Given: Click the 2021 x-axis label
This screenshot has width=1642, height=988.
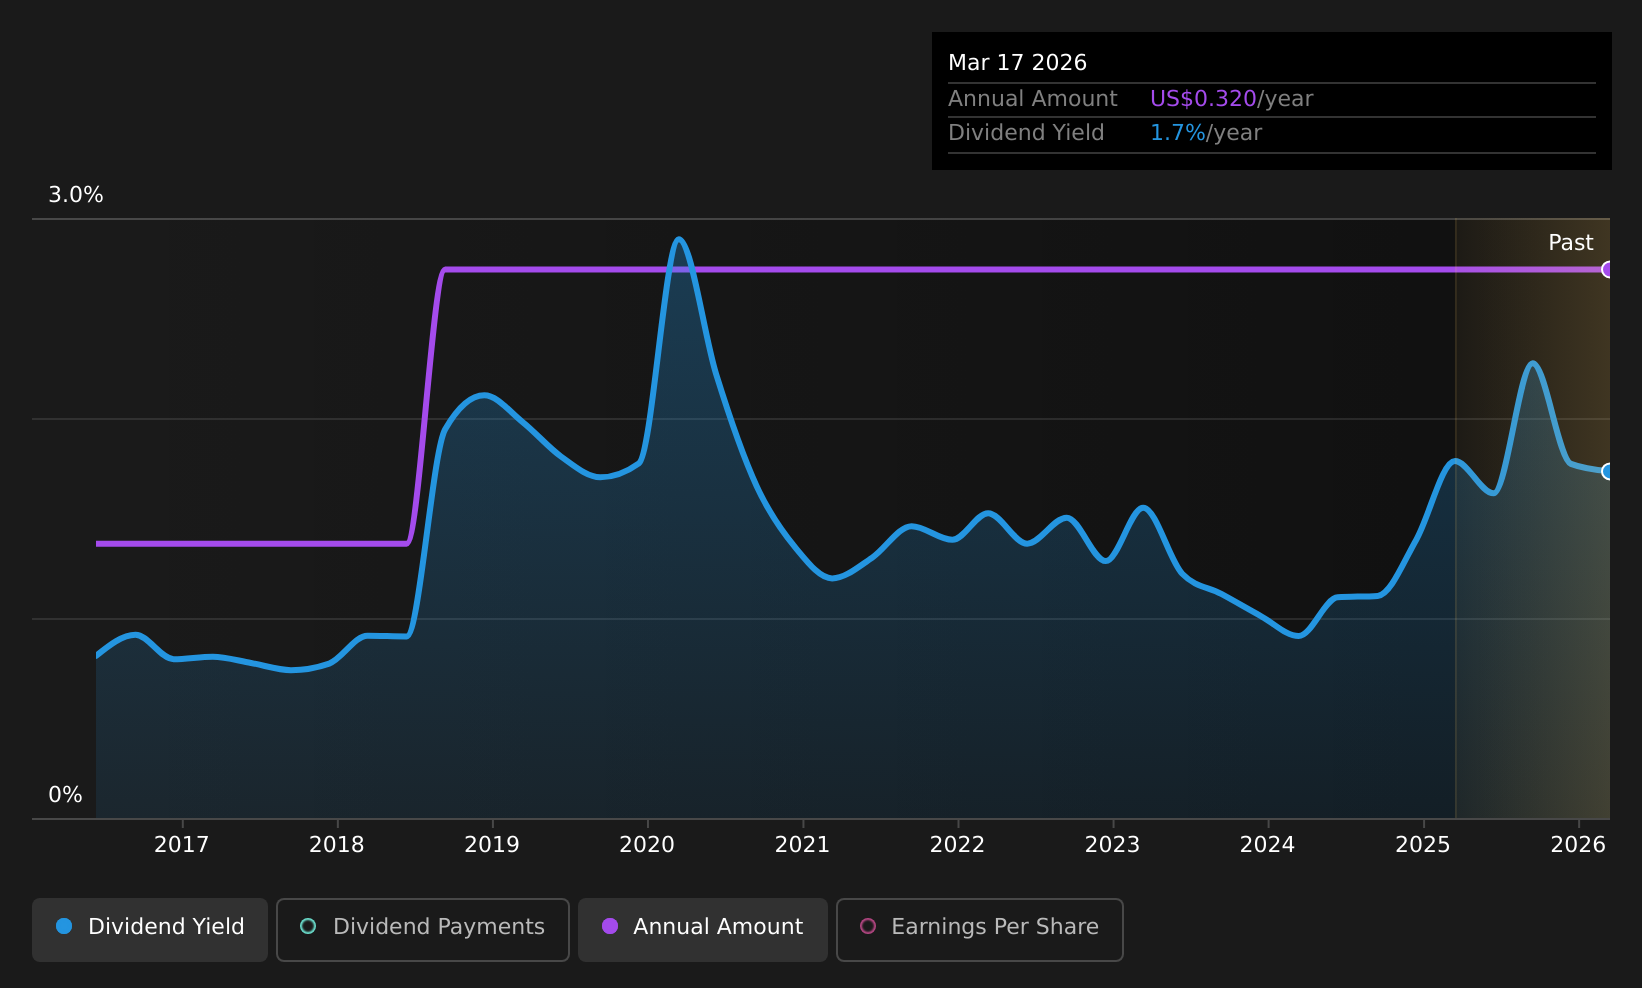Looking at the screenshot, I should [802, 845].
